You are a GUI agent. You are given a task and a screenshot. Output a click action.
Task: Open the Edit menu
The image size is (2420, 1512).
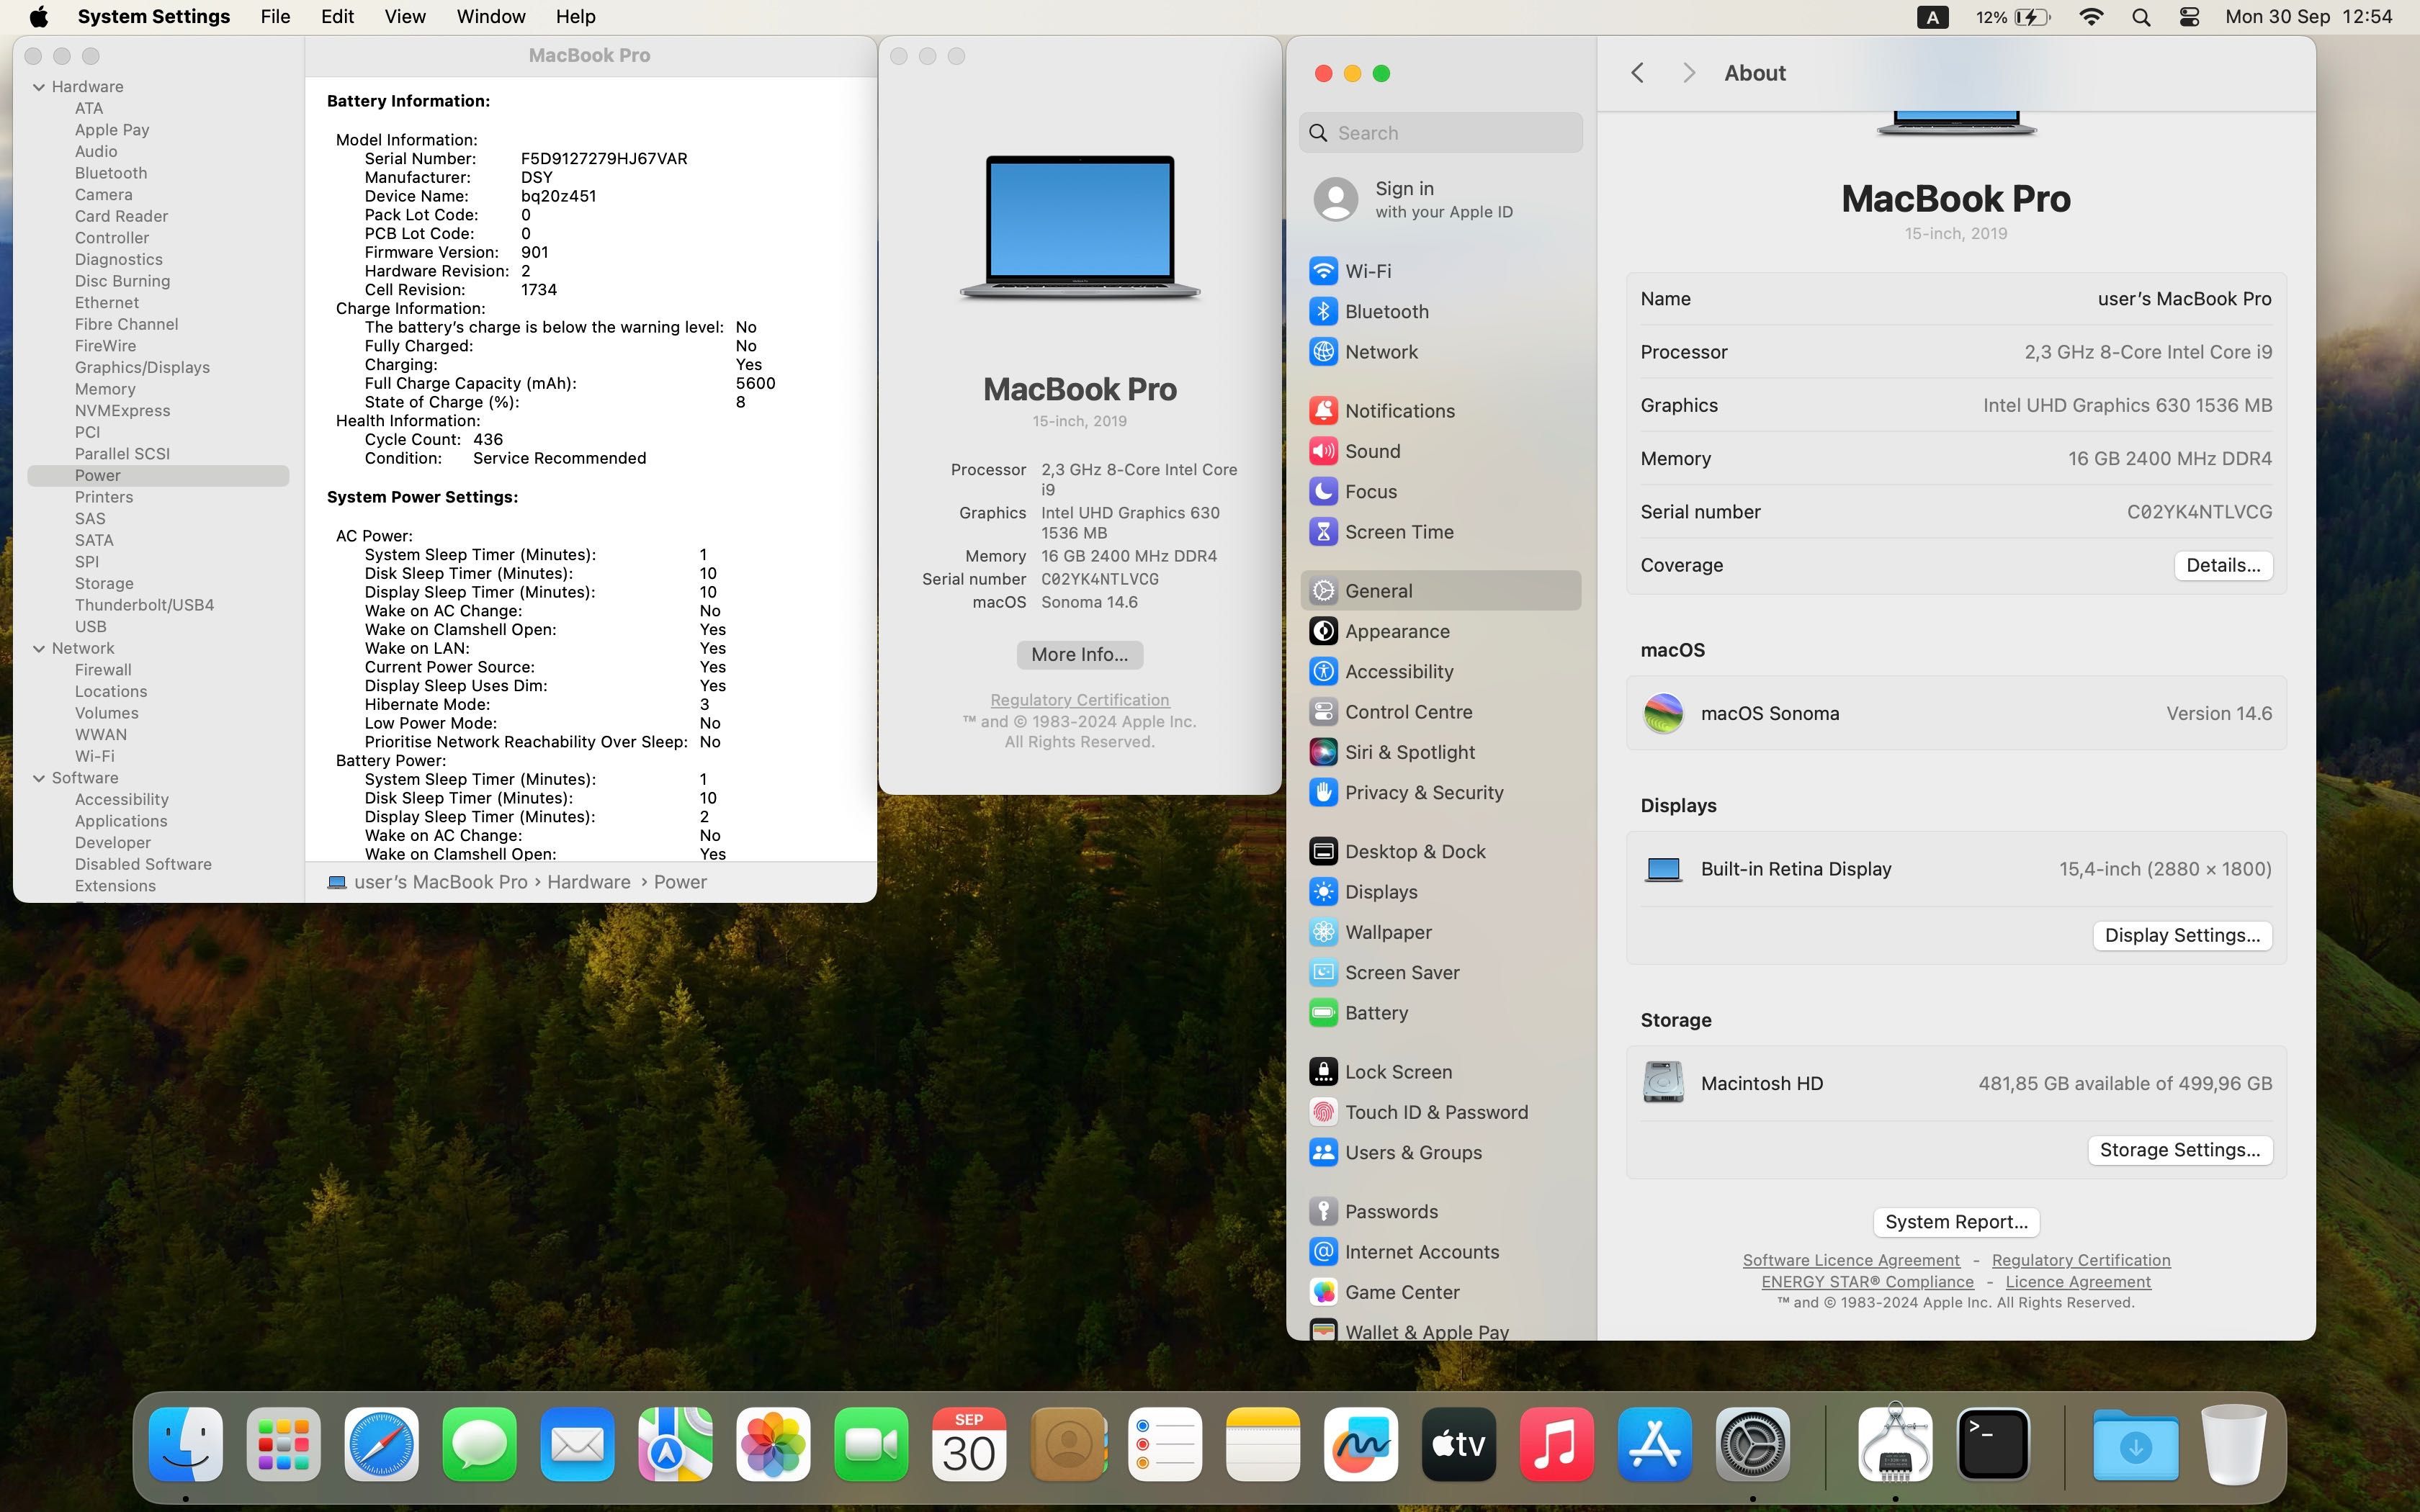pyautogui.click(x=337, y=17)
